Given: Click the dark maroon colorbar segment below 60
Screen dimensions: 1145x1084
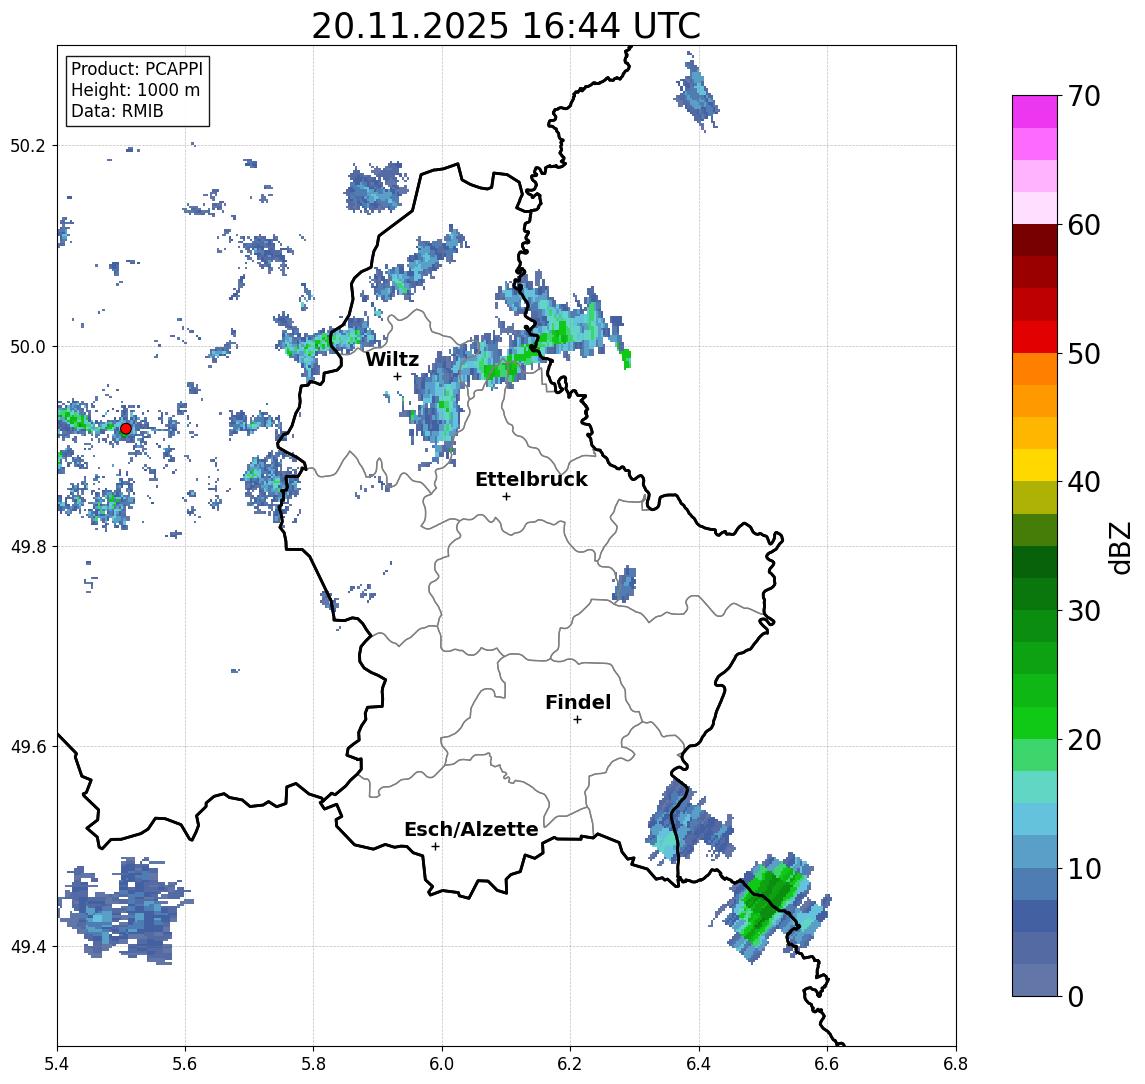Looking at the screenshot, I should [x=1035, y=240].
